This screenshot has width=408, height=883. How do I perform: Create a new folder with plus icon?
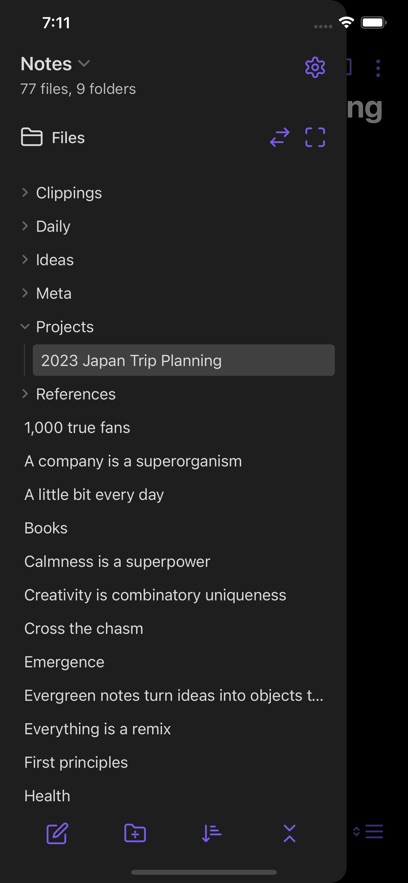(135, 833)
